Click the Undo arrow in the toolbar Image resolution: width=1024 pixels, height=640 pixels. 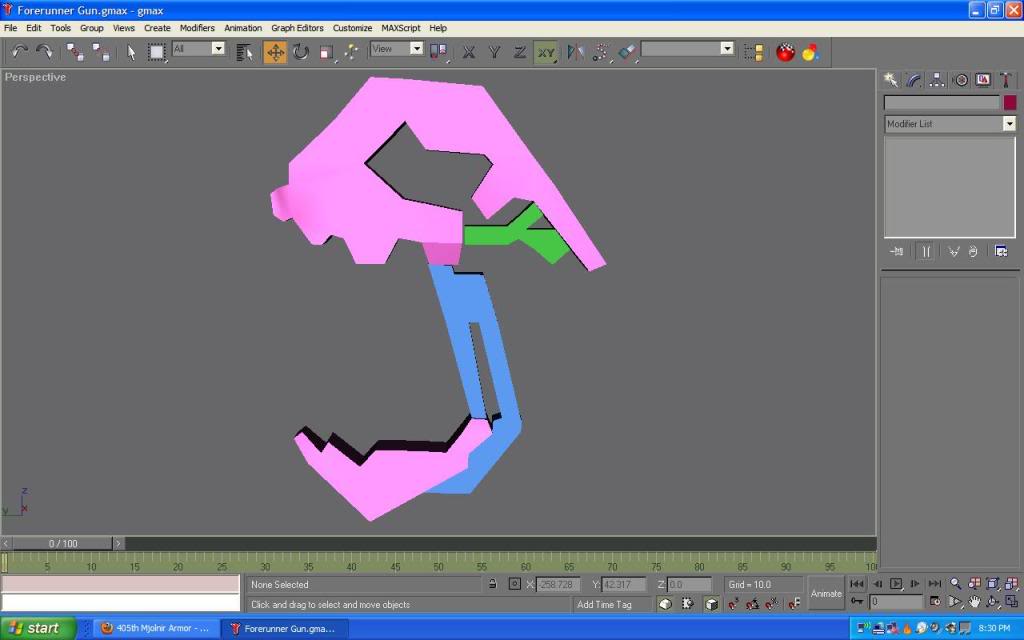point(20,51)
